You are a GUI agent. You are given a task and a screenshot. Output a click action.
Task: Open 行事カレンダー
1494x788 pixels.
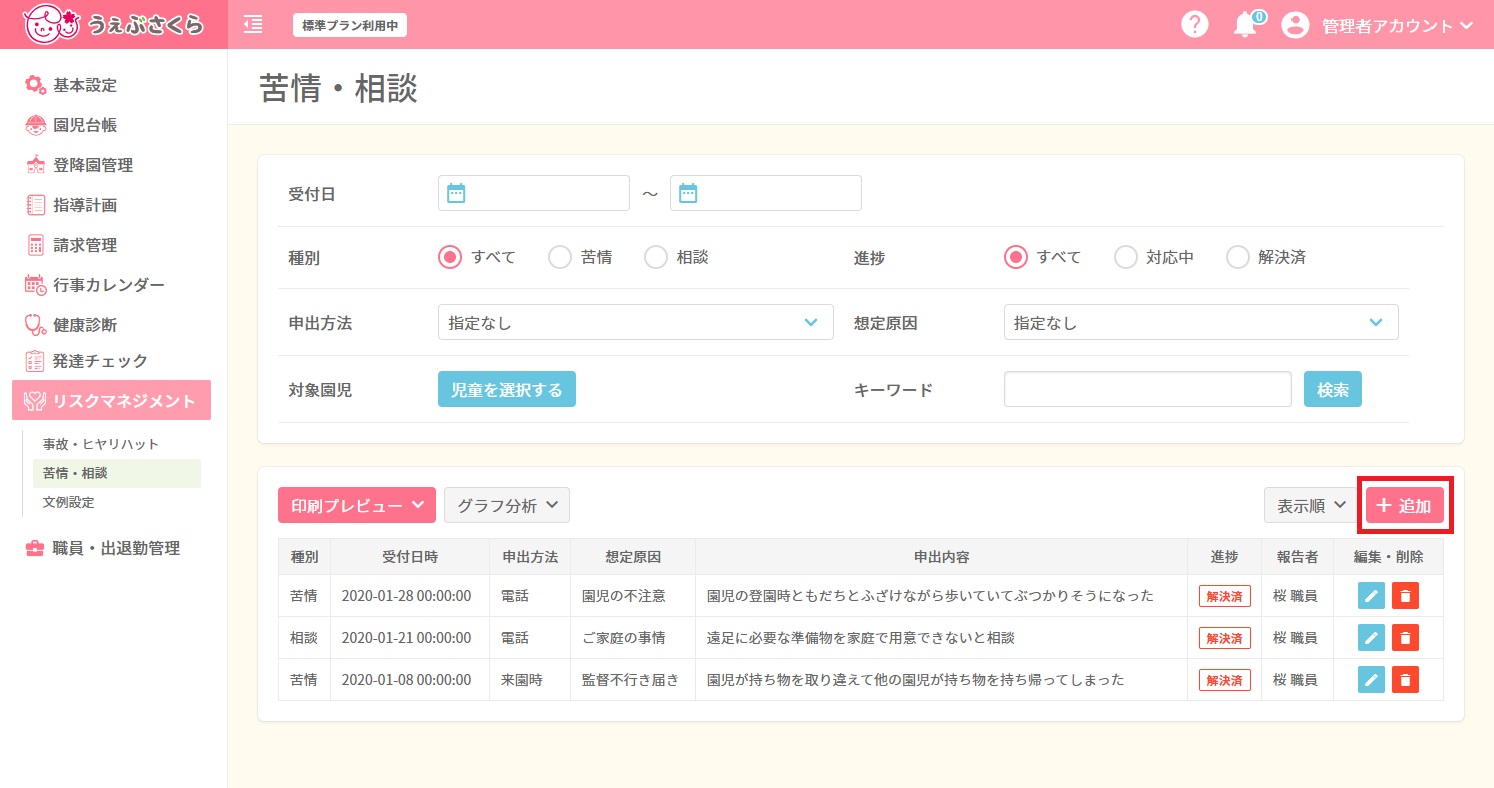tap(109, 285)
